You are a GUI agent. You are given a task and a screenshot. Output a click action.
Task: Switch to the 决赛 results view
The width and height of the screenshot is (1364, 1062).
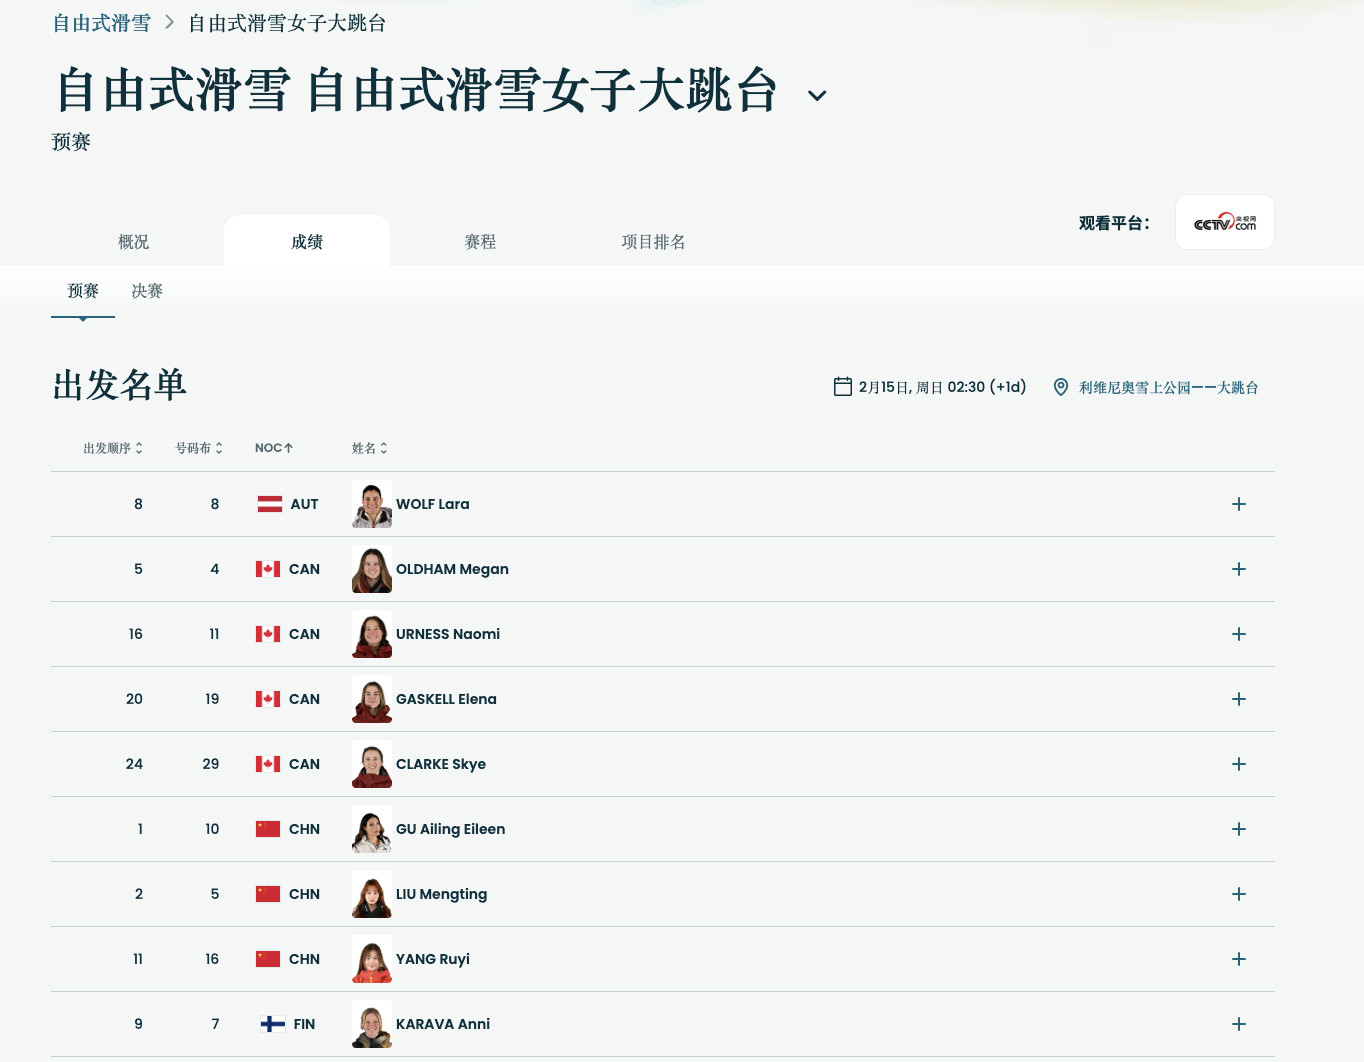pyautogui.click(x=146, y=291)
